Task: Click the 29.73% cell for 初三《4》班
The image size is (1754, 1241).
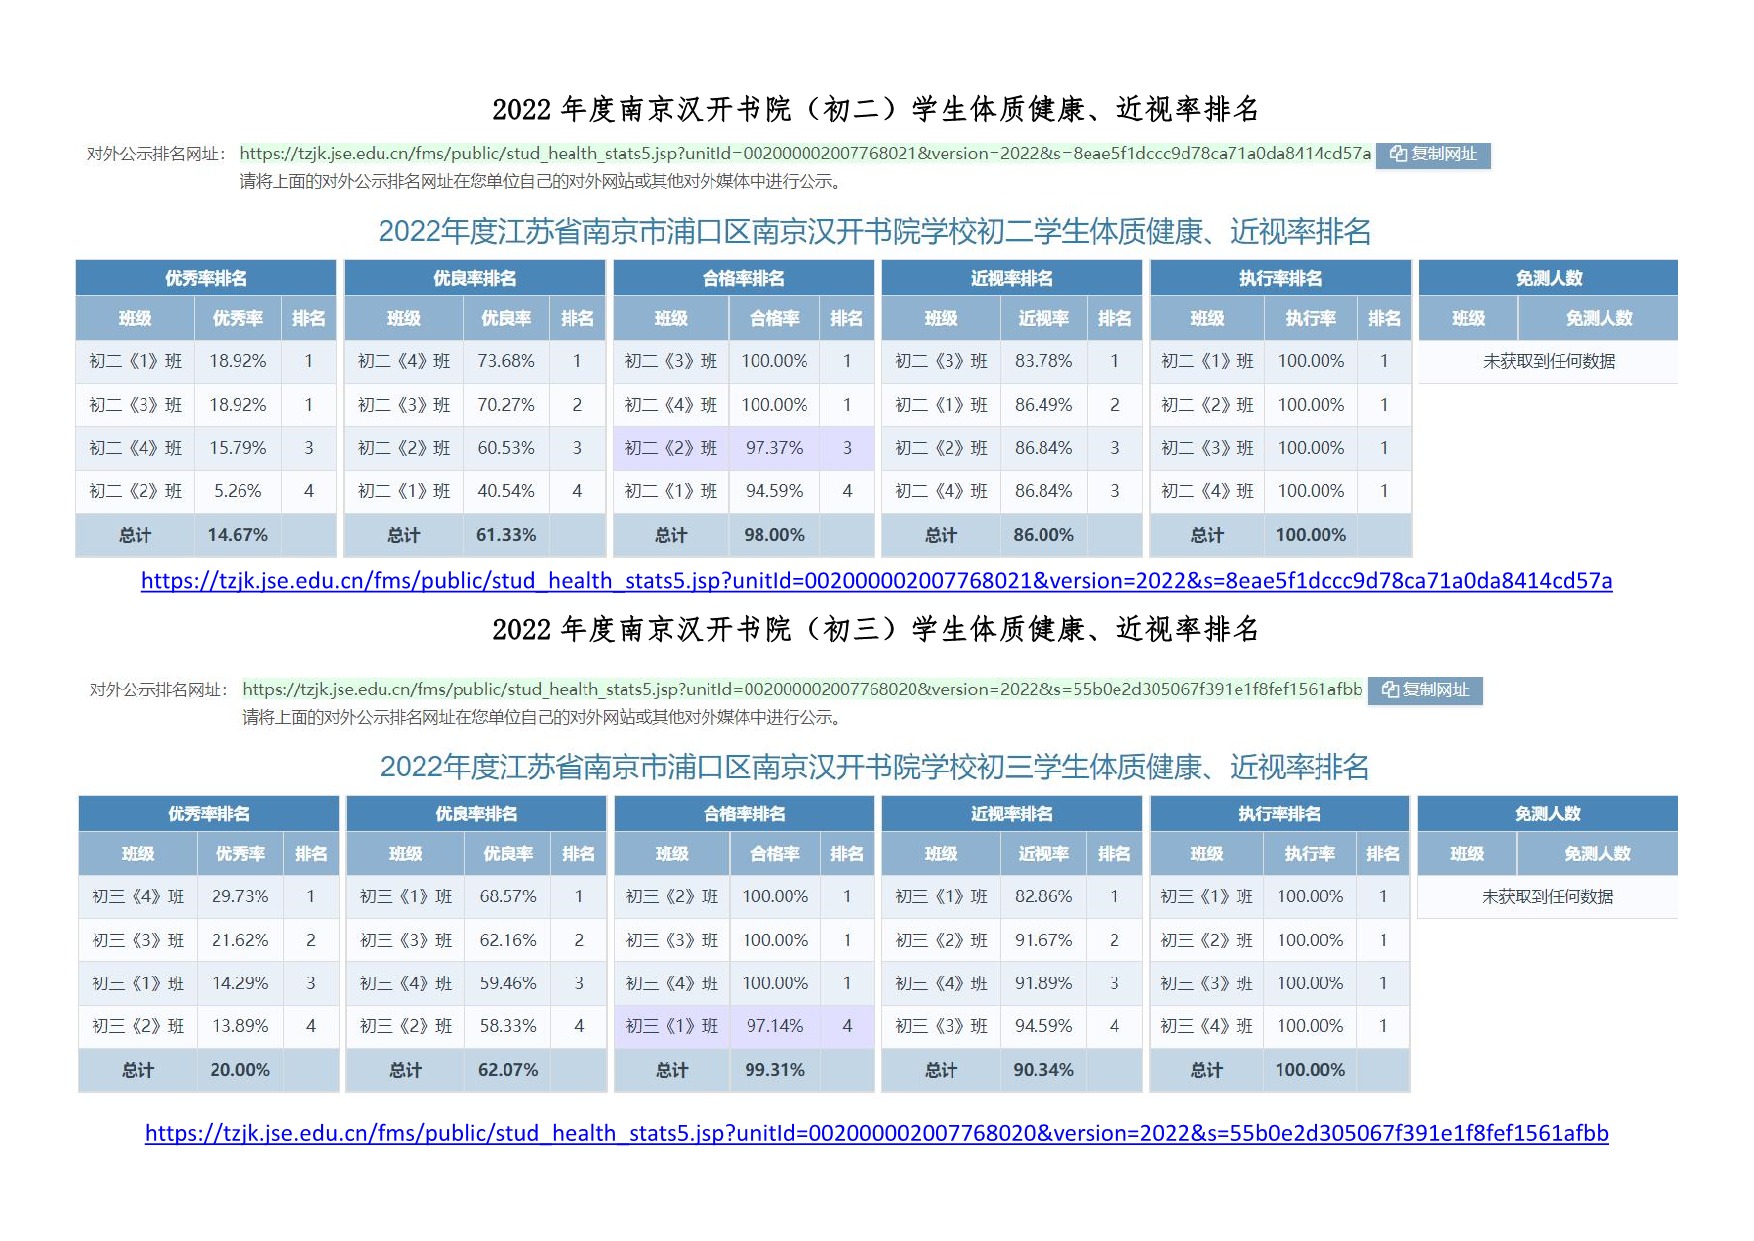Action: pyautogui.click(x=240, y=896)
